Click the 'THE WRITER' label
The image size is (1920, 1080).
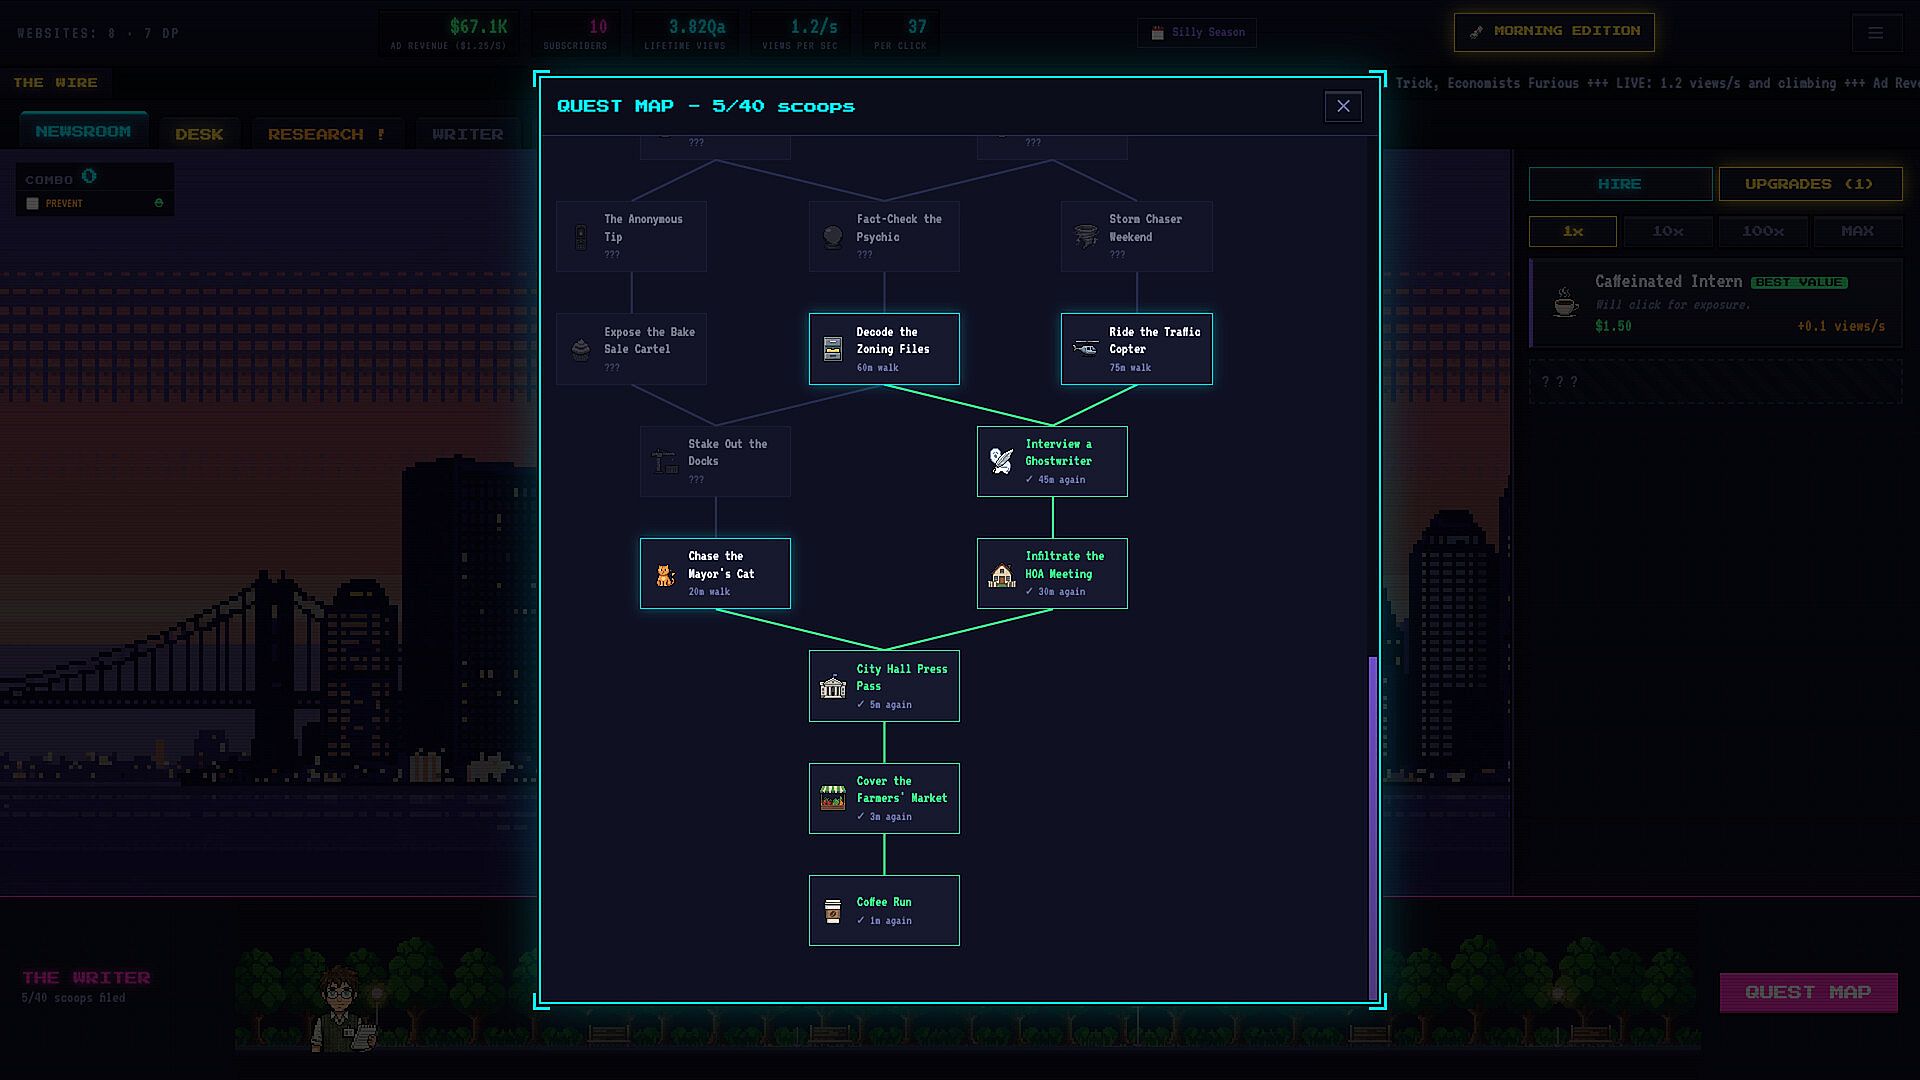click(x=86, y=978)
